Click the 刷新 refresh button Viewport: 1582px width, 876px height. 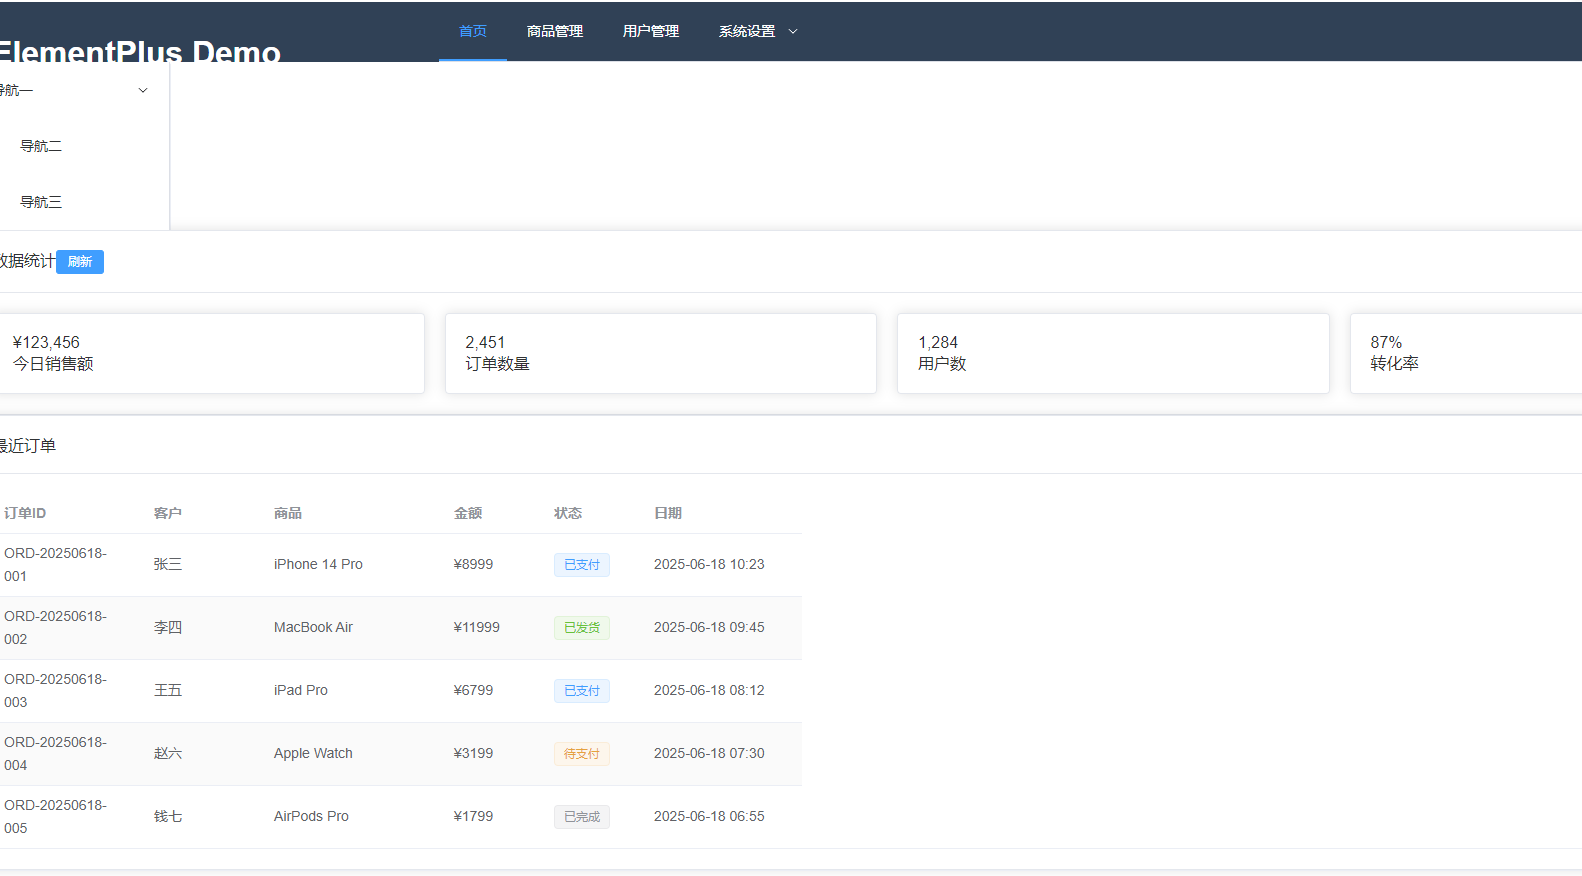point(80,262)
